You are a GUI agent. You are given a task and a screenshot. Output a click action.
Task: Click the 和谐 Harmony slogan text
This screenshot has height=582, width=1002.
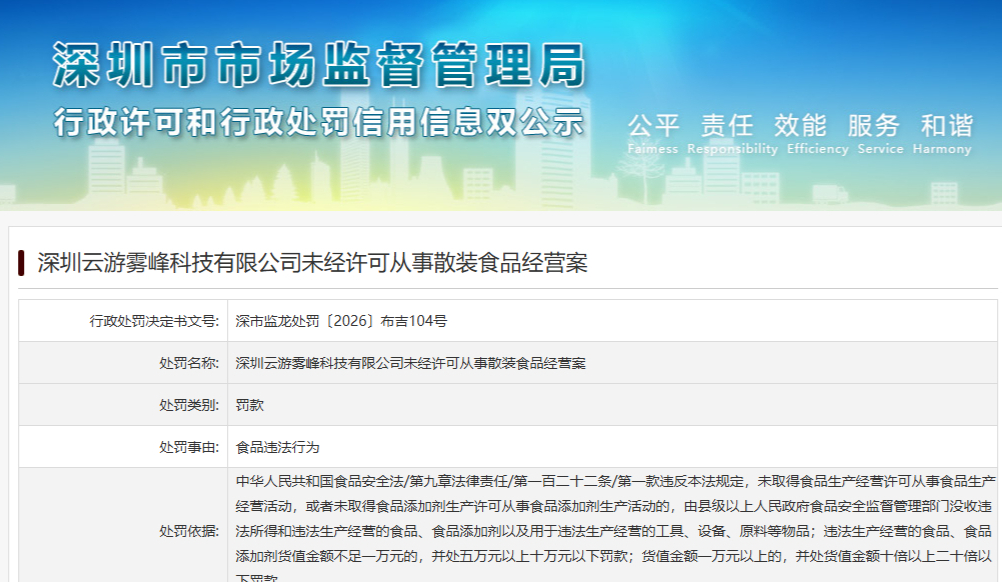(x=943, y=134)
